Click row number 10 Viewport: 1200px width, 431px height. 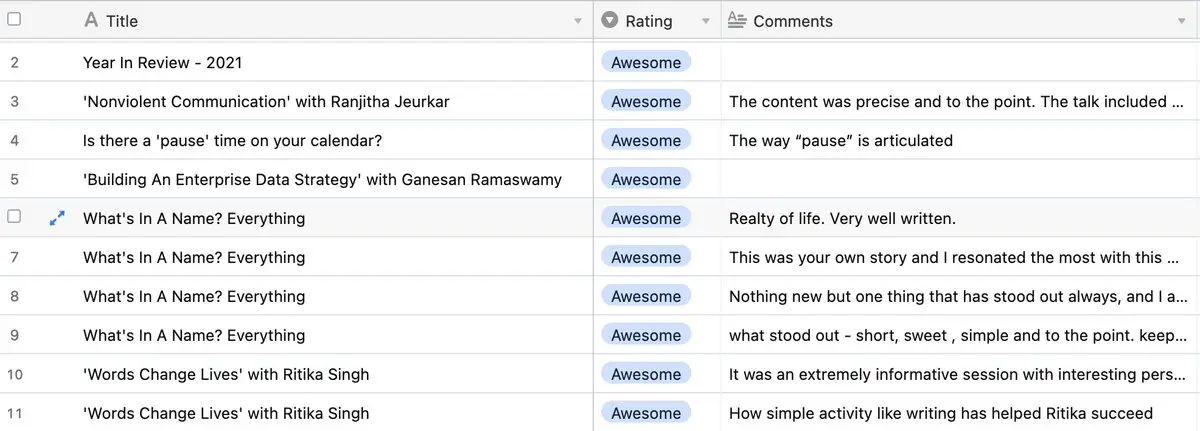pos(15,374)
